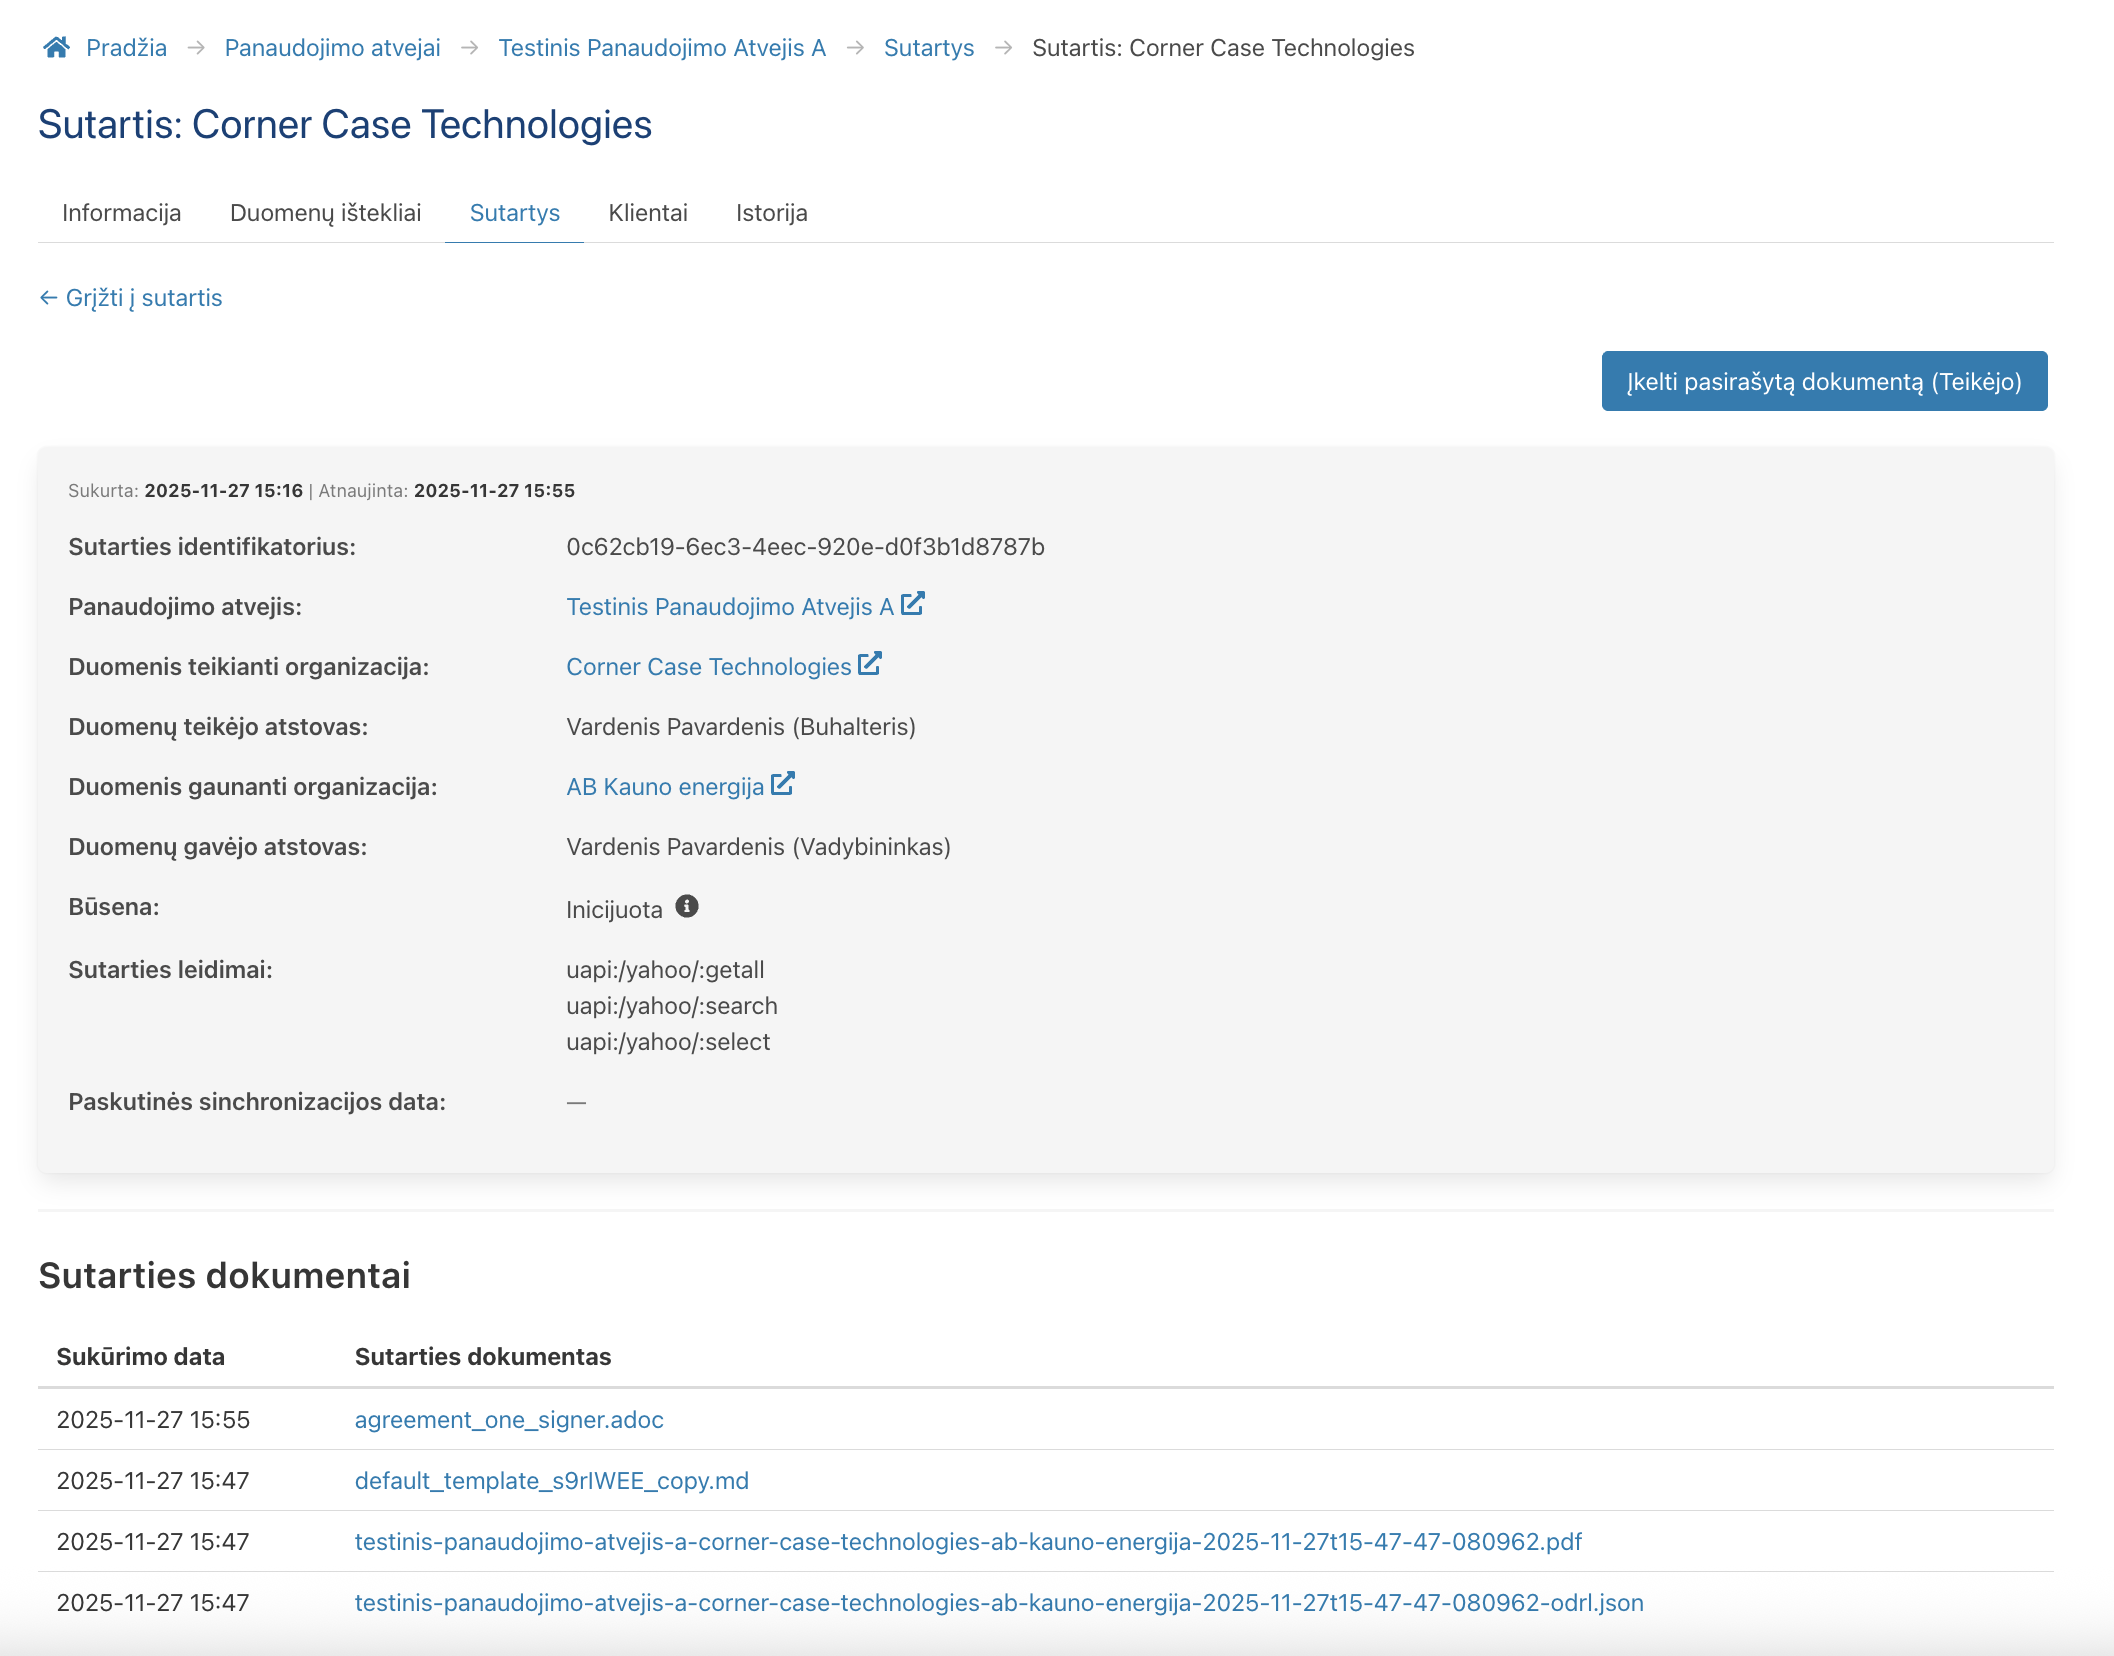Download agreement_one_signer.adoc document
This screenshot has height=1656, width=2114.
point(509,1420)
